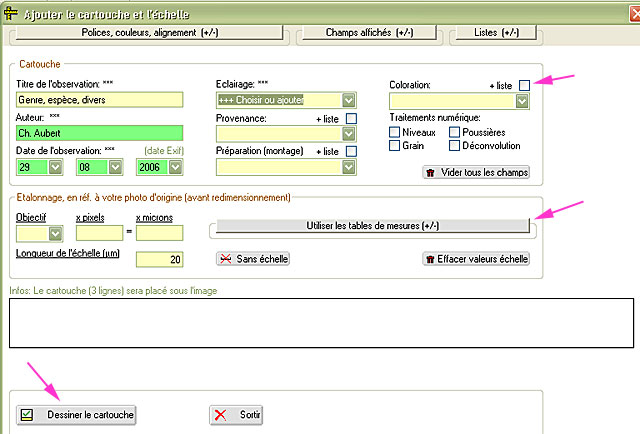
Task: Click the large empty cartouche preview box
Action: point(321,323)
